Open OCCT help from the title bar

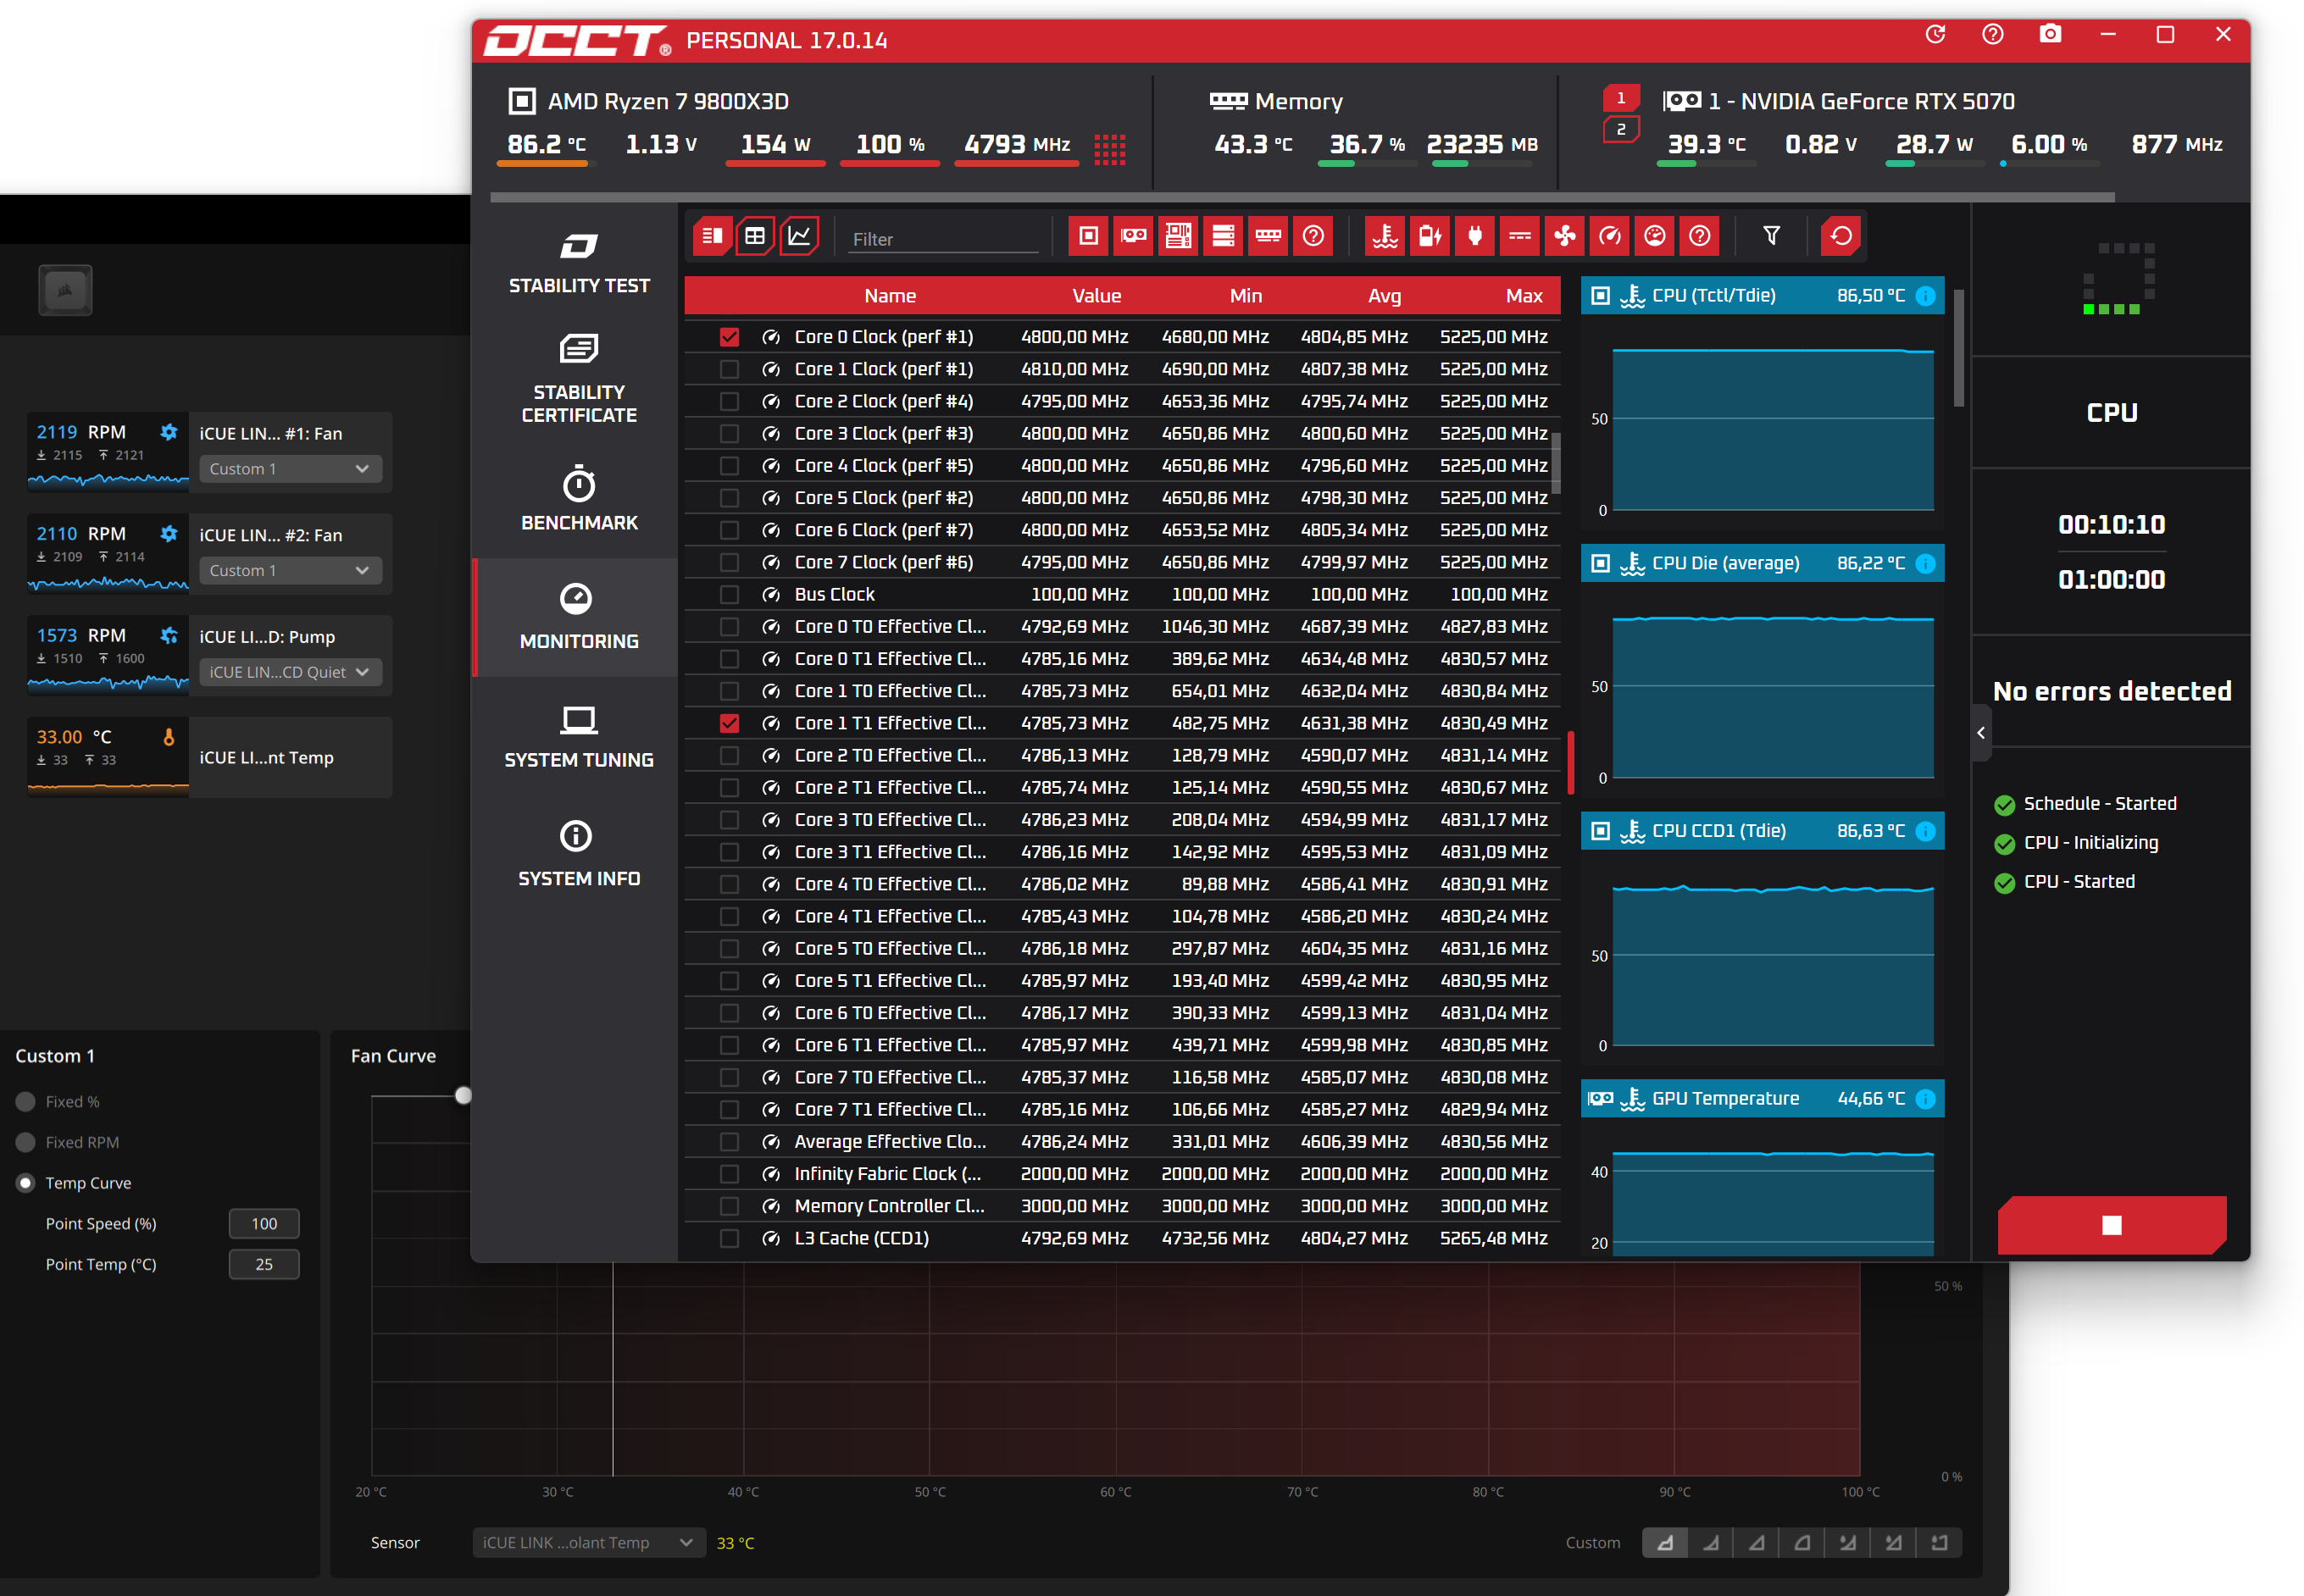(1992, 35)
